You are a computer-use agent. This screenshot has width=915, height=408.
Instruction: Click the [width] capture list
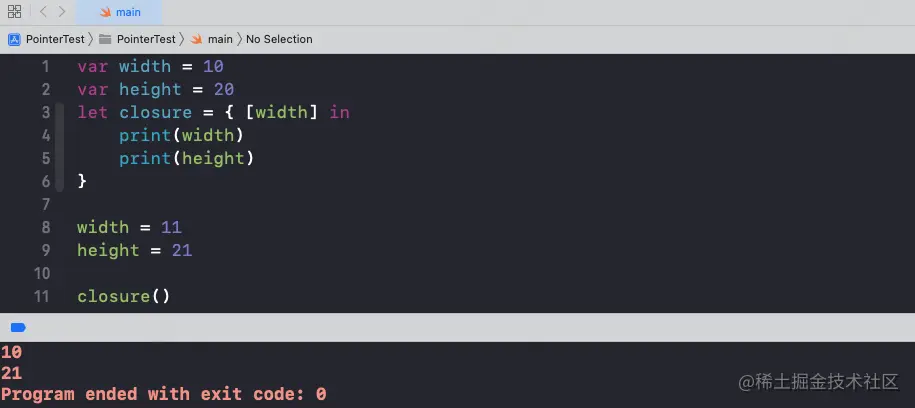click(x=282, y=113)
